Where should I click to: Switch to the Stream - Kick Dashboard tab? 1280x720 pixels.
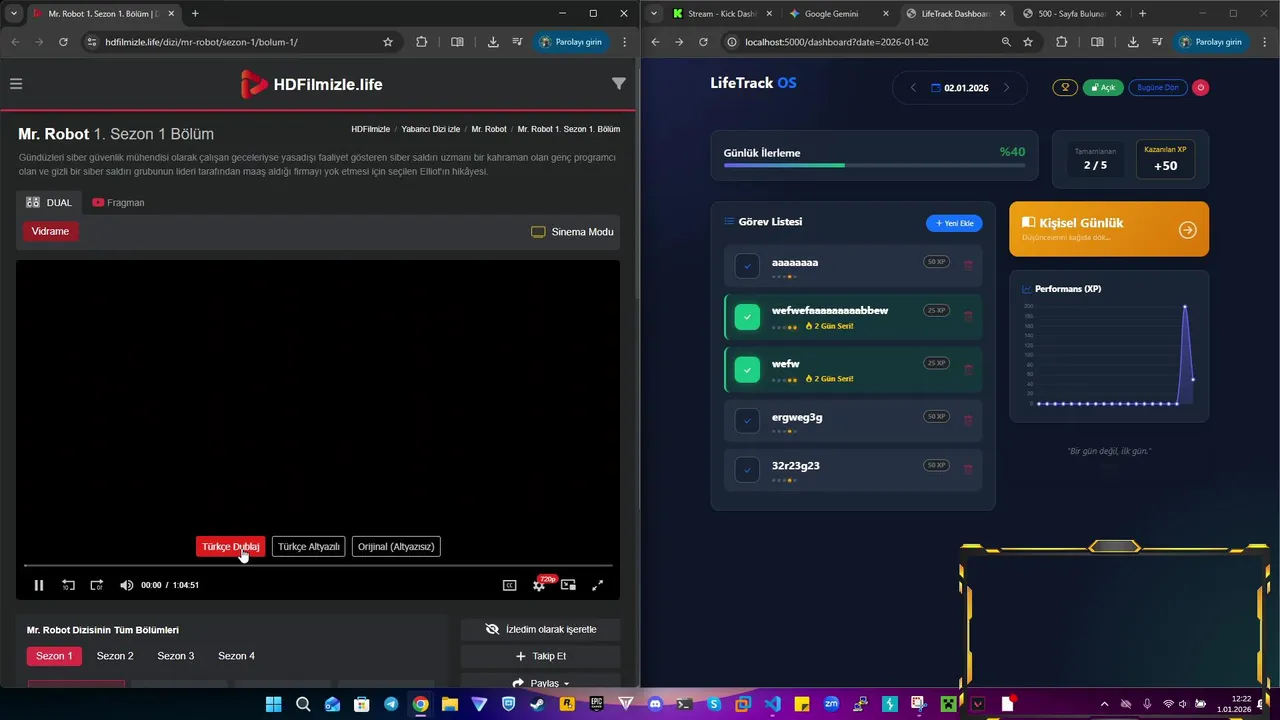click(x=722, y=14)
